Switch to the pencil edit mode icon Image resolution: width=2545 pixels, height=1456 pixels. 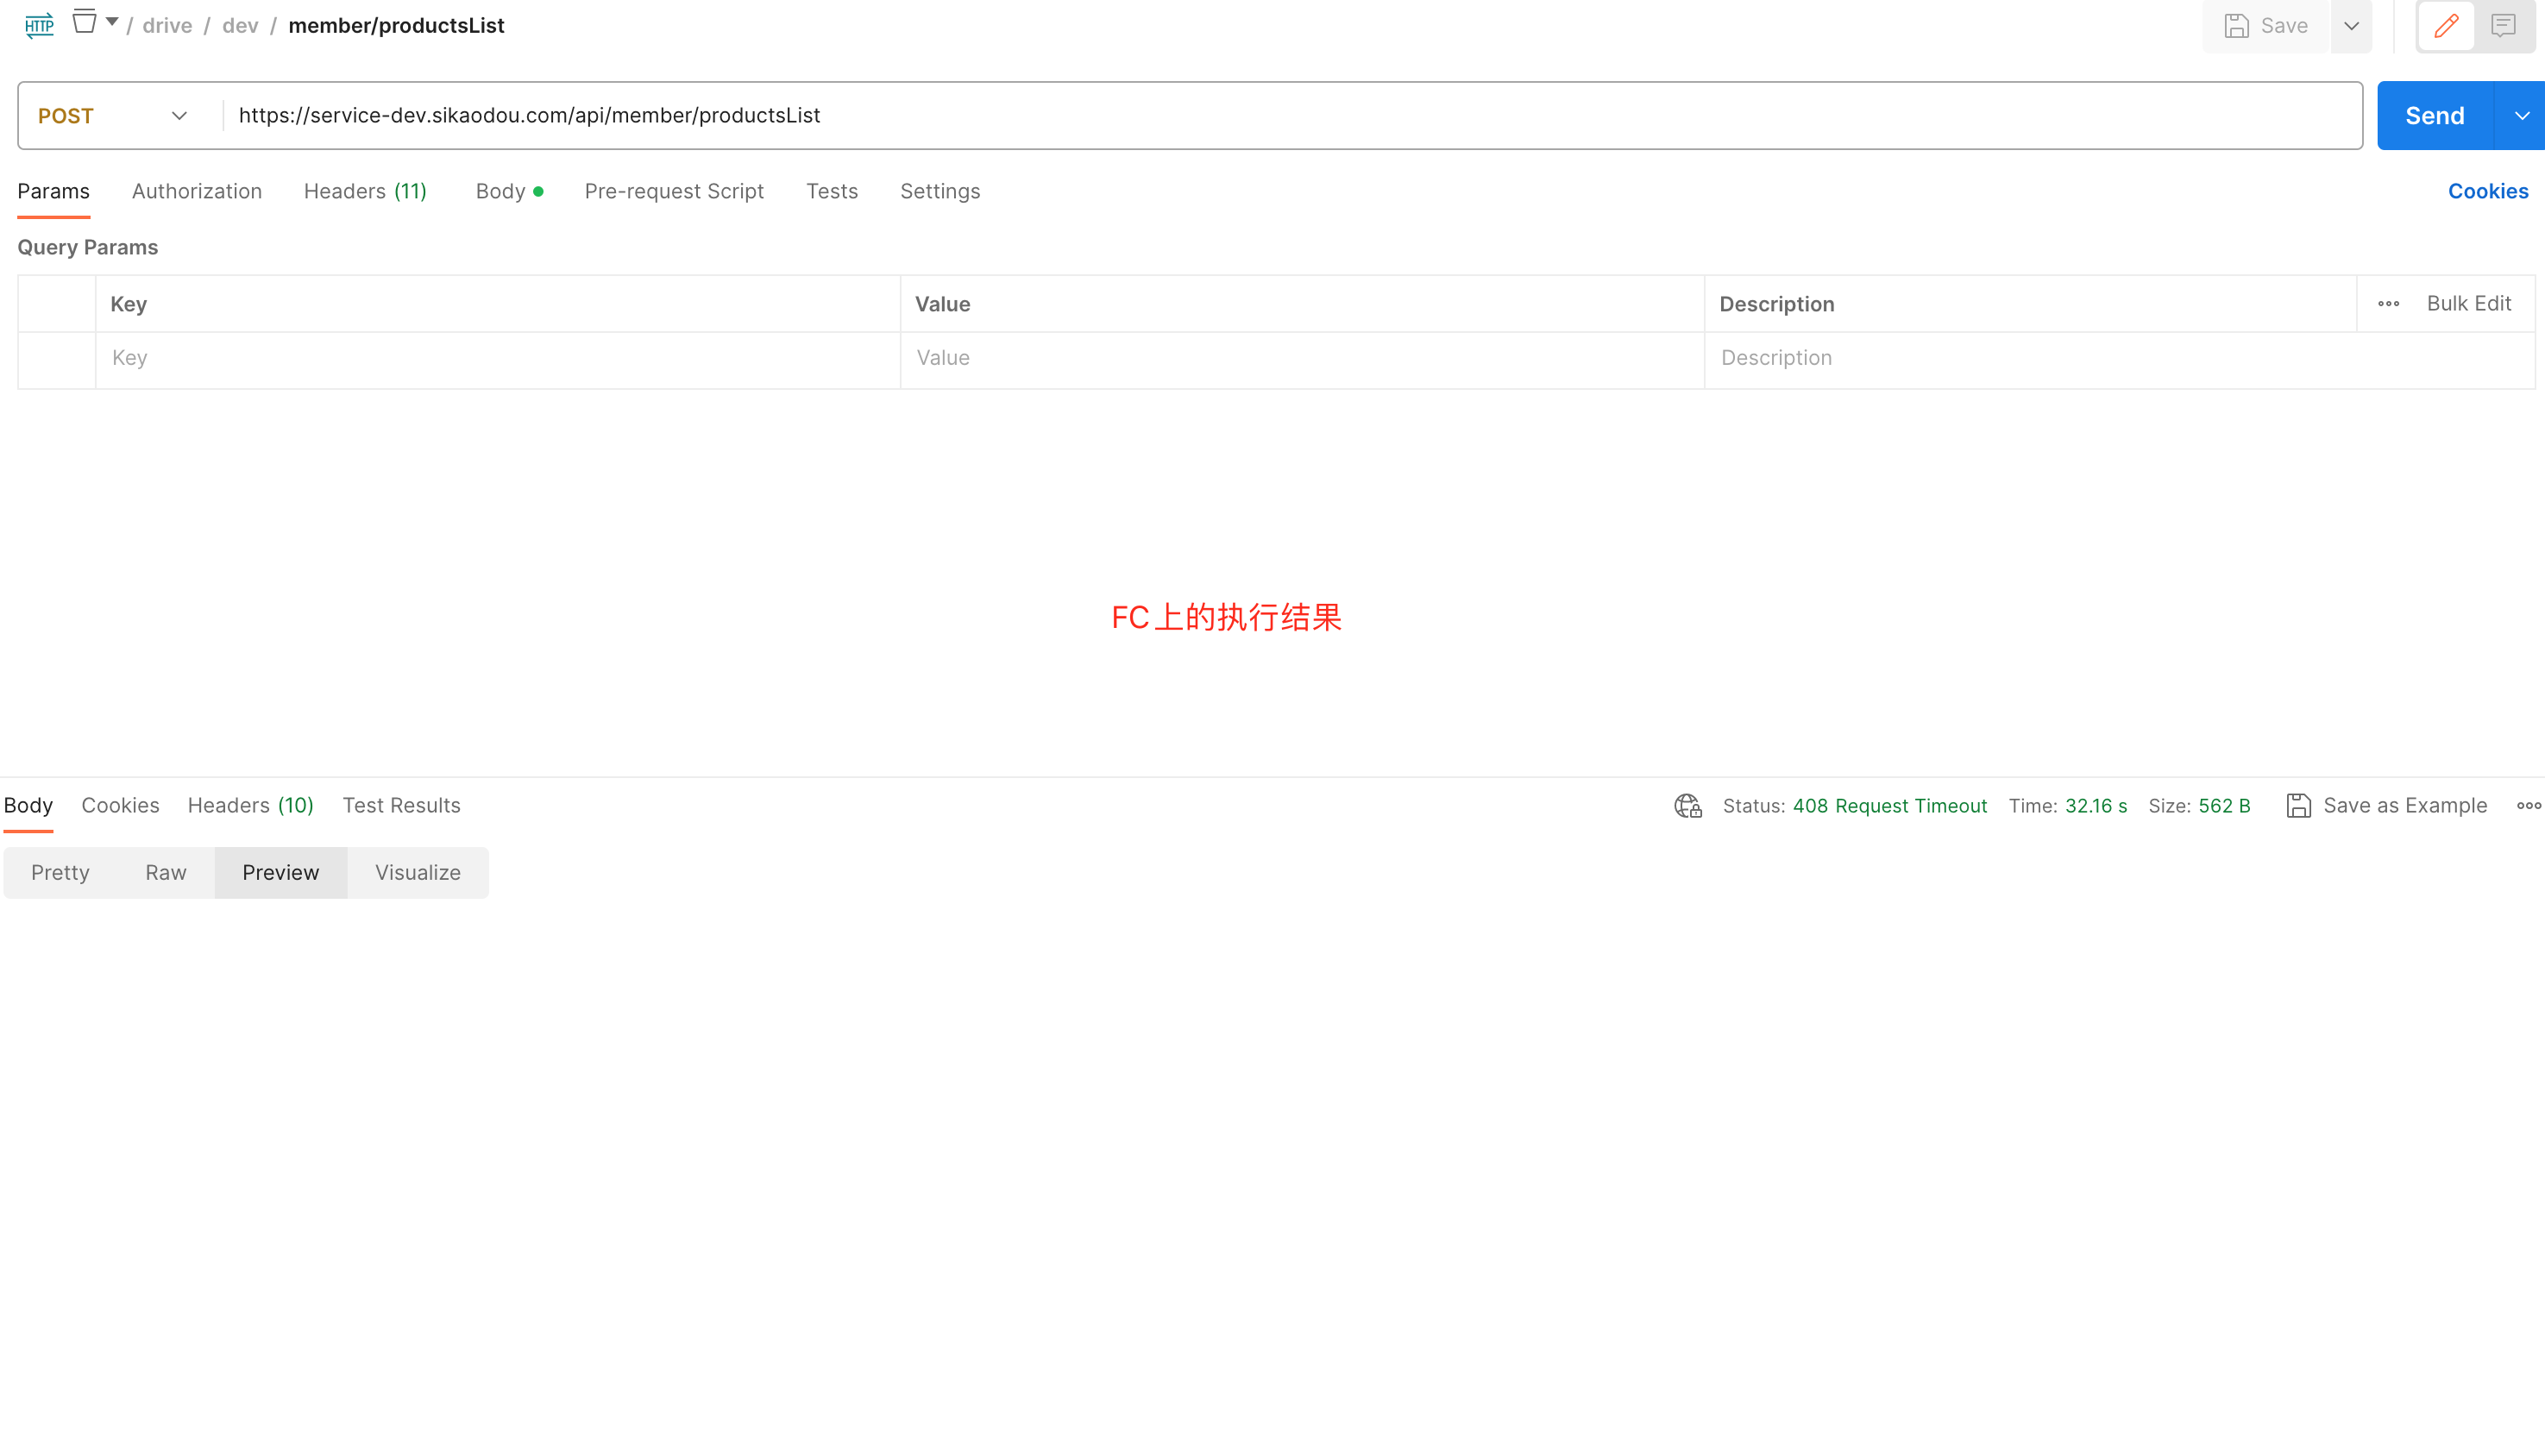click(2446, 26)
